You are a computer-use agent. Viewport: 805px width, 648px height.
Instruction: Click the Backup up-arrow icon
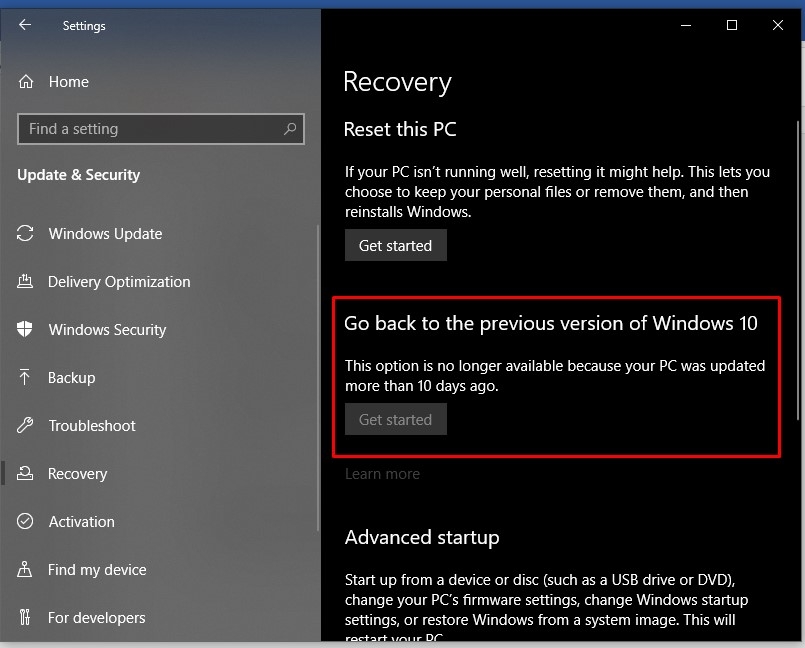point(27,377)
